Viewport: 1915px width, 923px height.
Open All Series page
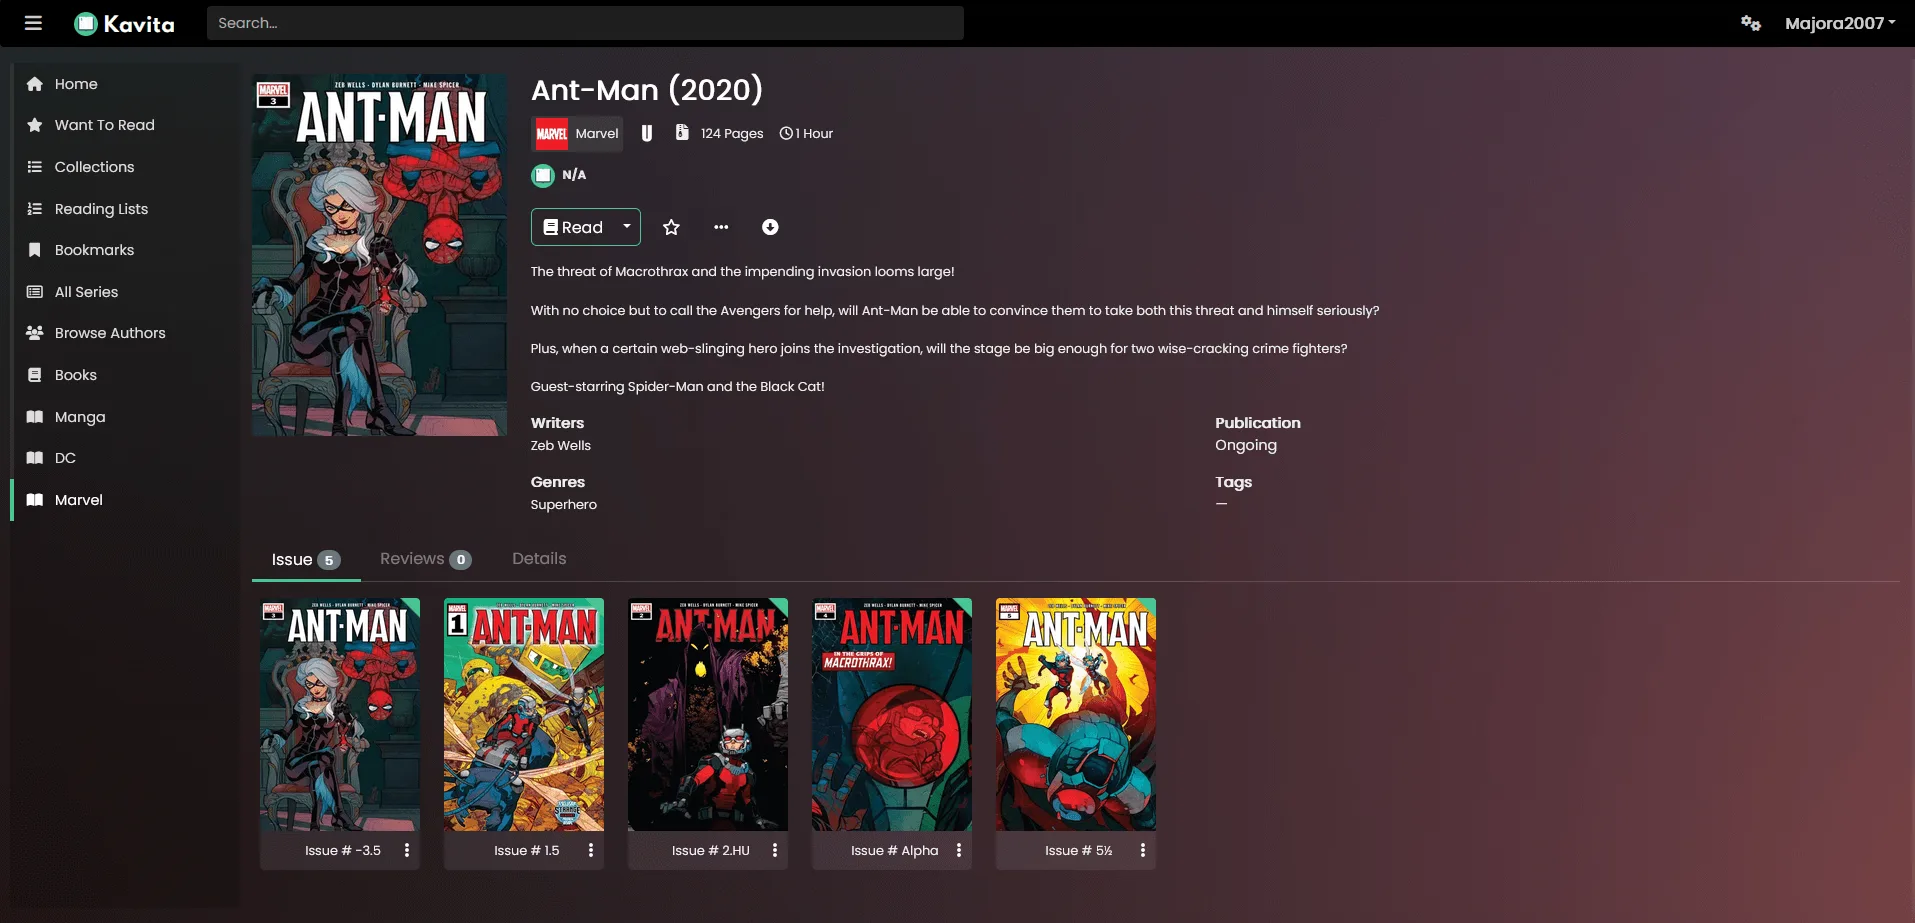click(86, 292)
